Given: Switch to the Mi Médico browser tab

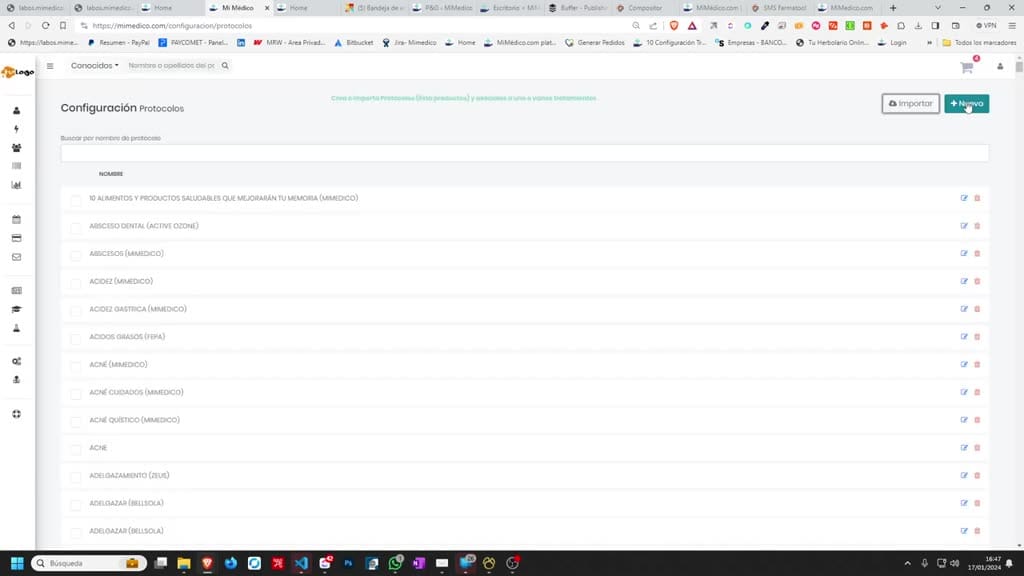Looking at the screenshot, I should point(238,8).
